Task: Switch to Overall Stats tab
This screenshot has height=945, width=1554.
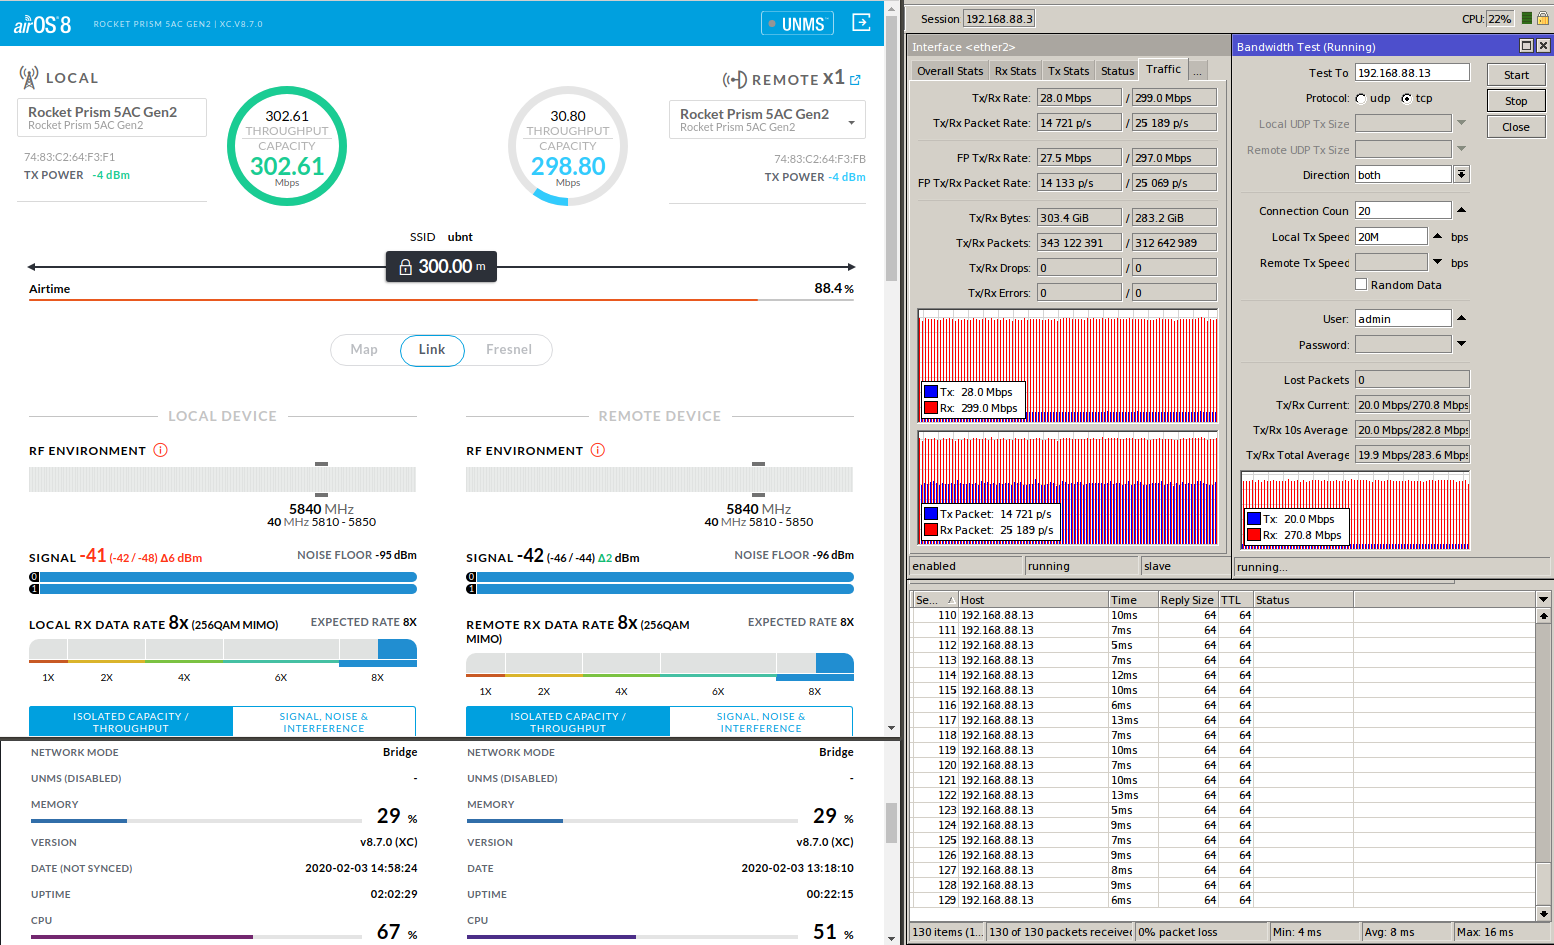Action: click(950, 71)
